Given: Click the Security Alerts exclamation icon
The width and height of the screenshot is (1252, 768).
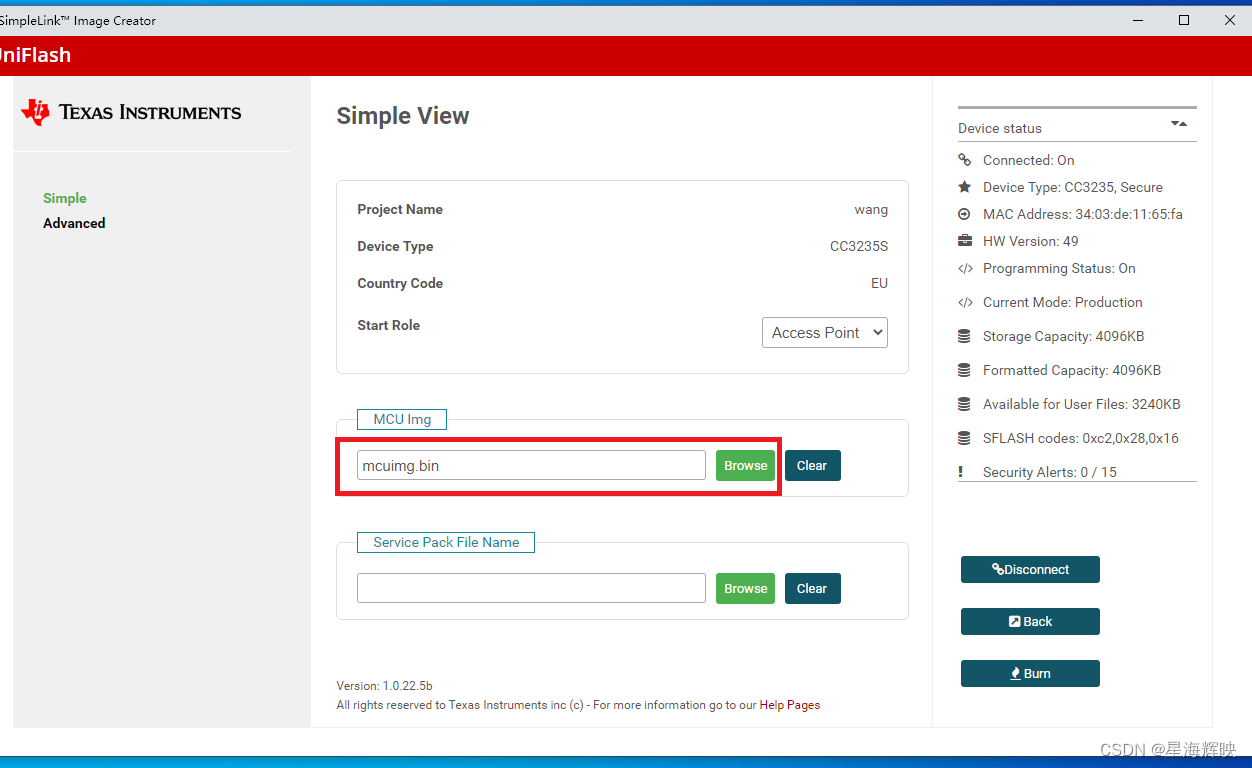Looking at the screenshot, I should [x=961, y=472].
